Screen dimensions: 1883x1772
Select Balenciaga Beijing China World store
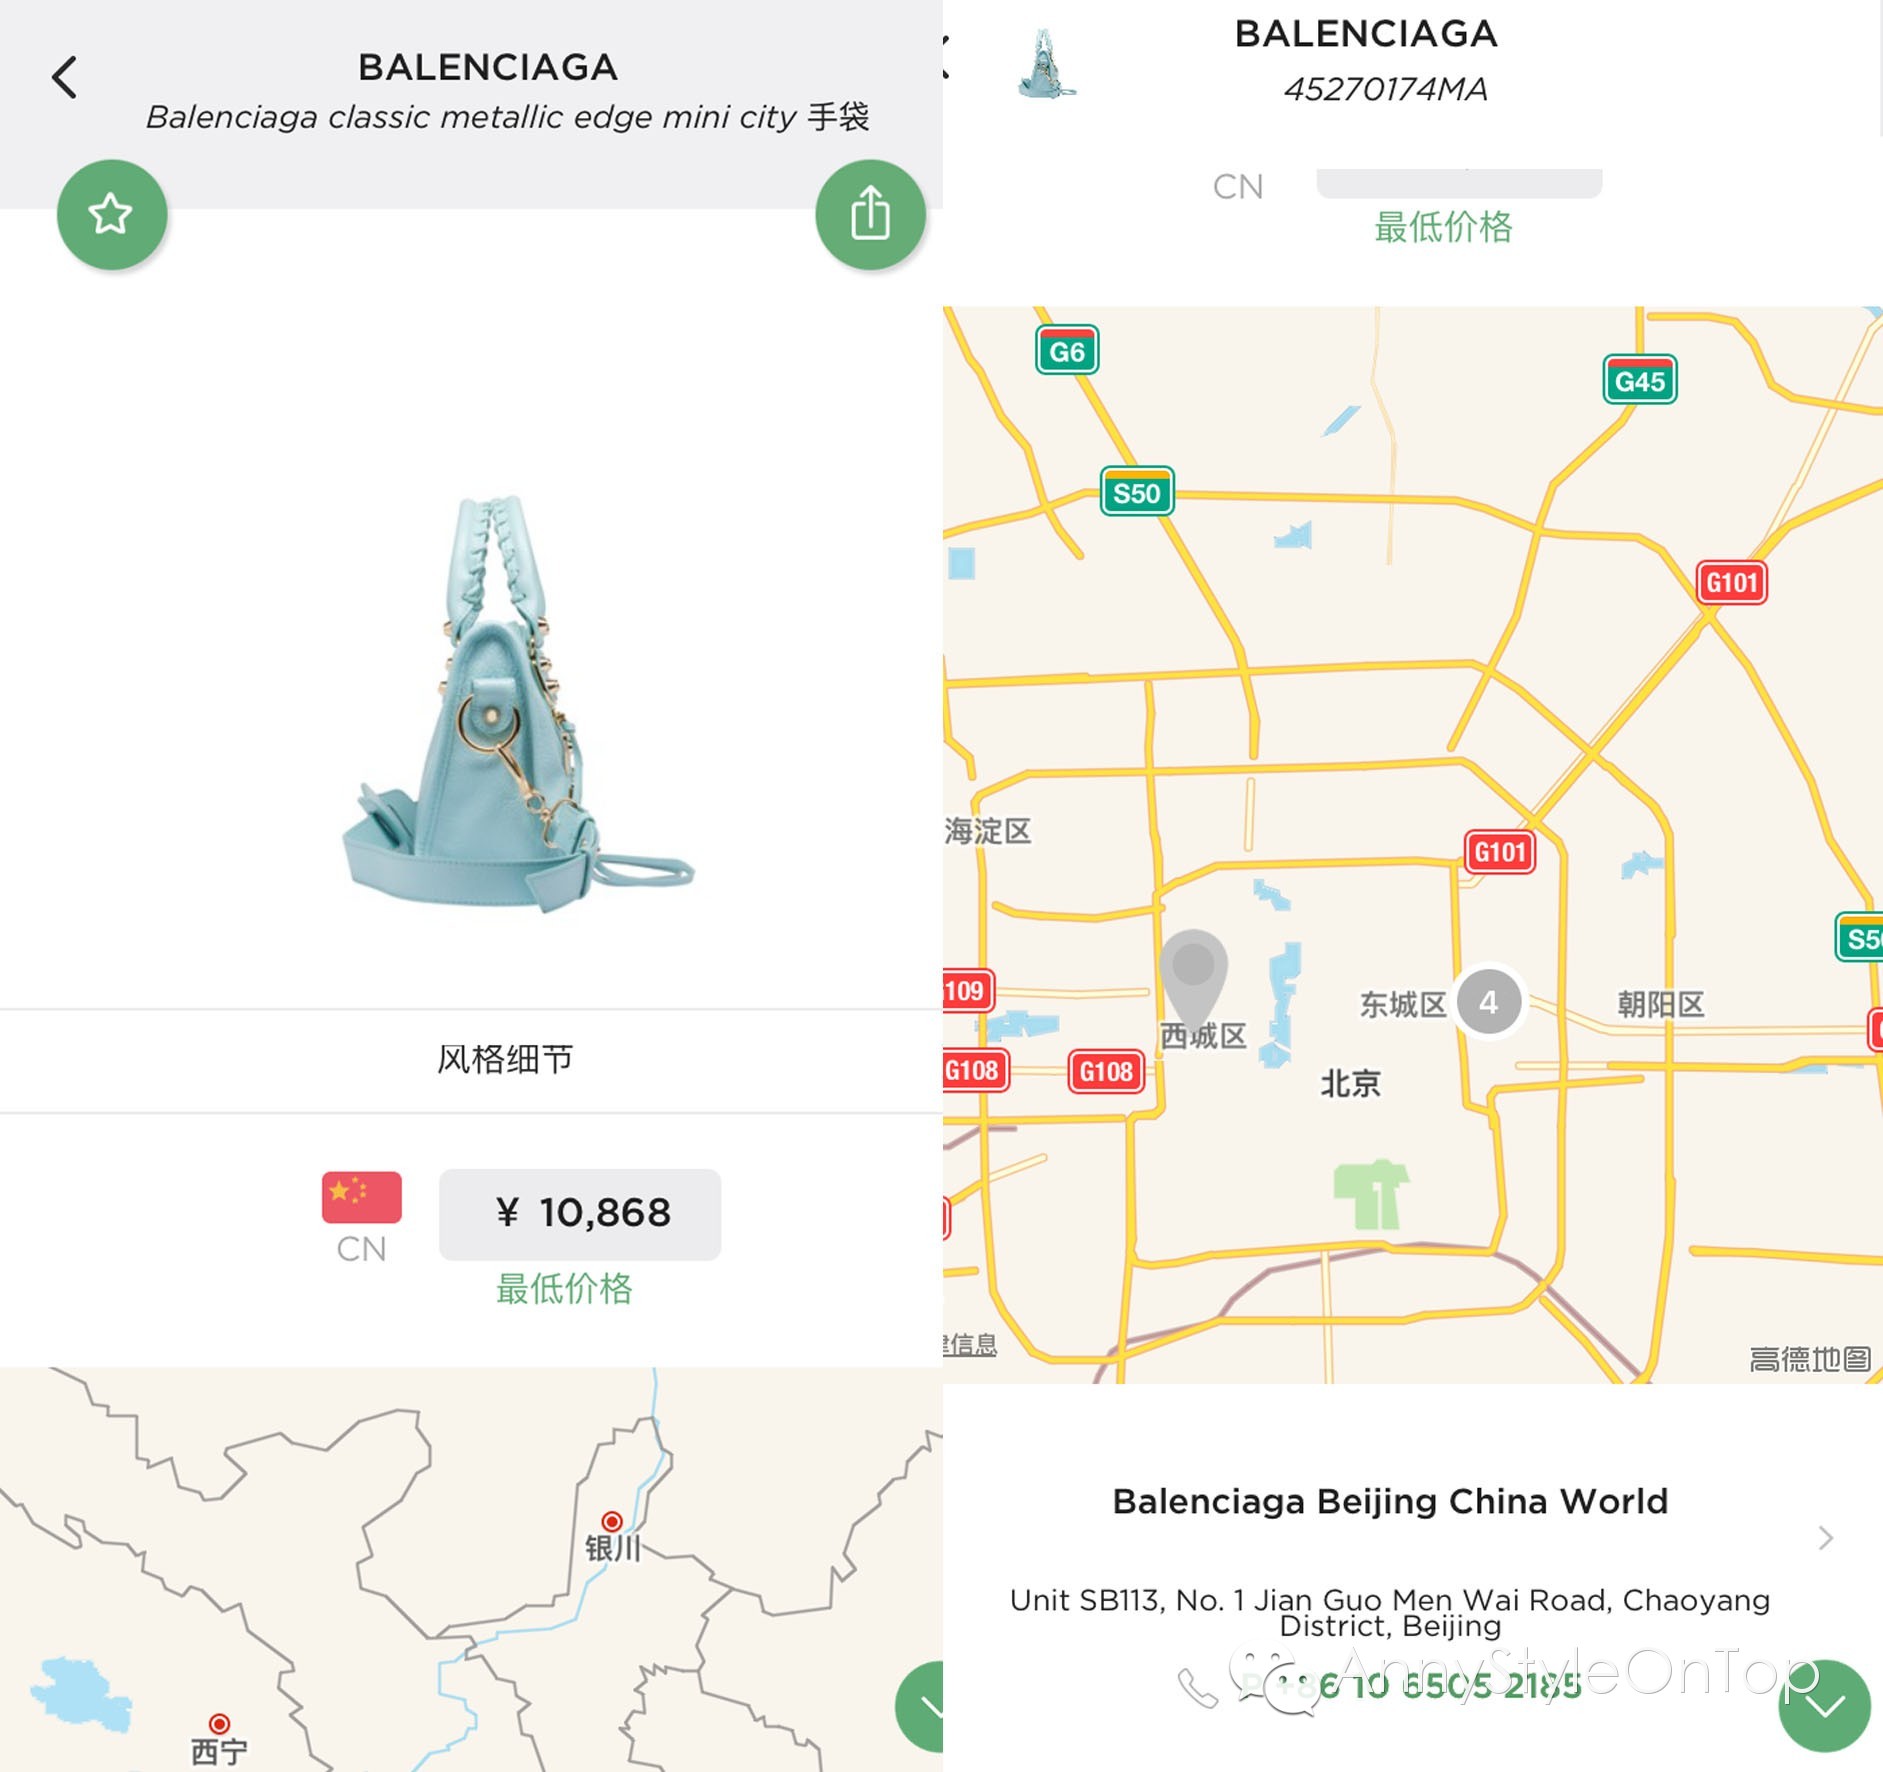coord(1390,1501)
